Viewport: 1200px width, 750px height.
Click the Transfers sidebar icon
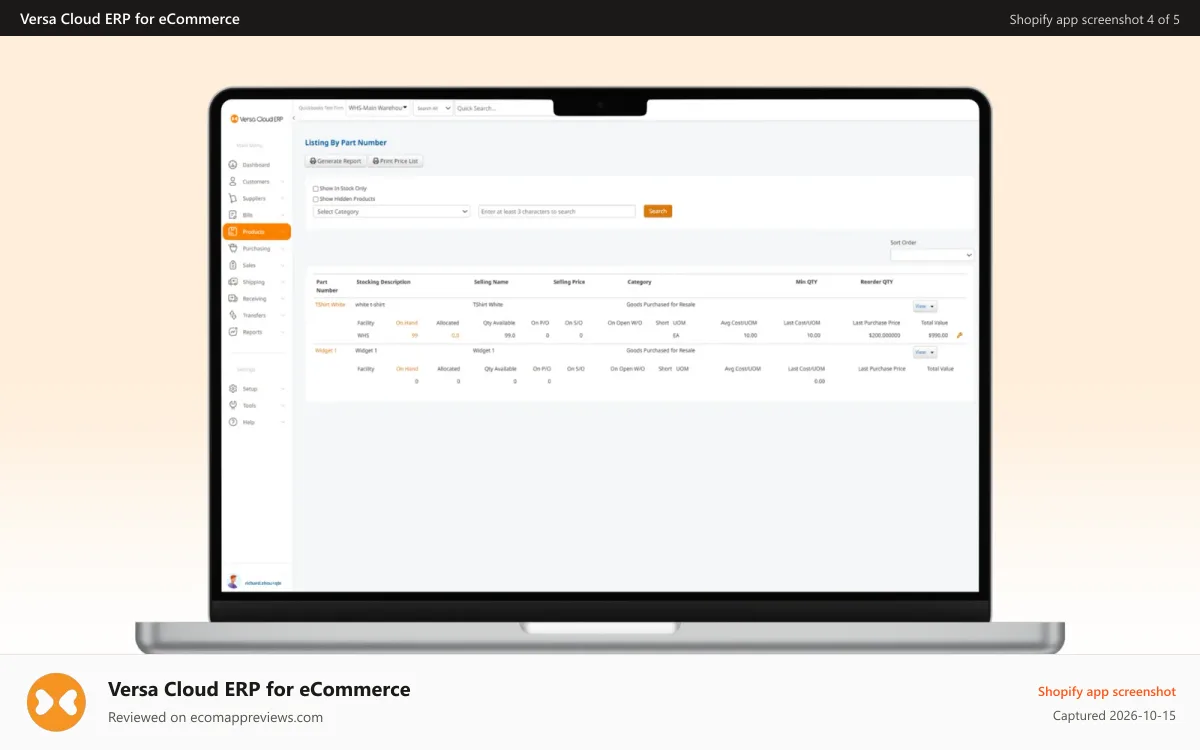(233, 315)
